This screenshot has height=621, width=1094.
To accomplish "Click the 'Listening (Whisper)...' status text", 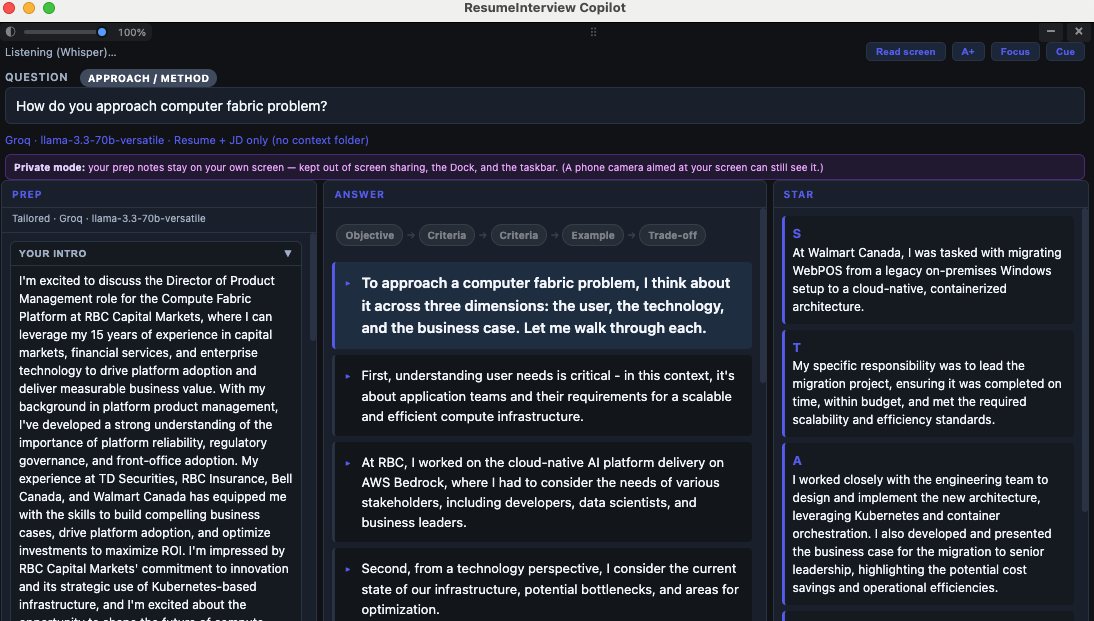I will [x=61, y=52].
